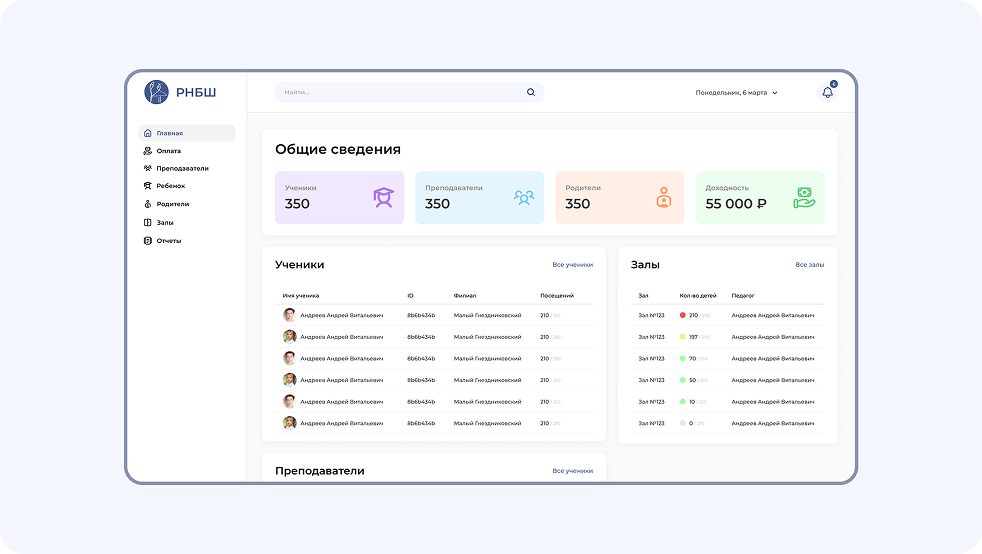
Task: Click the search magnifier icon
Action: pos(531,92)
